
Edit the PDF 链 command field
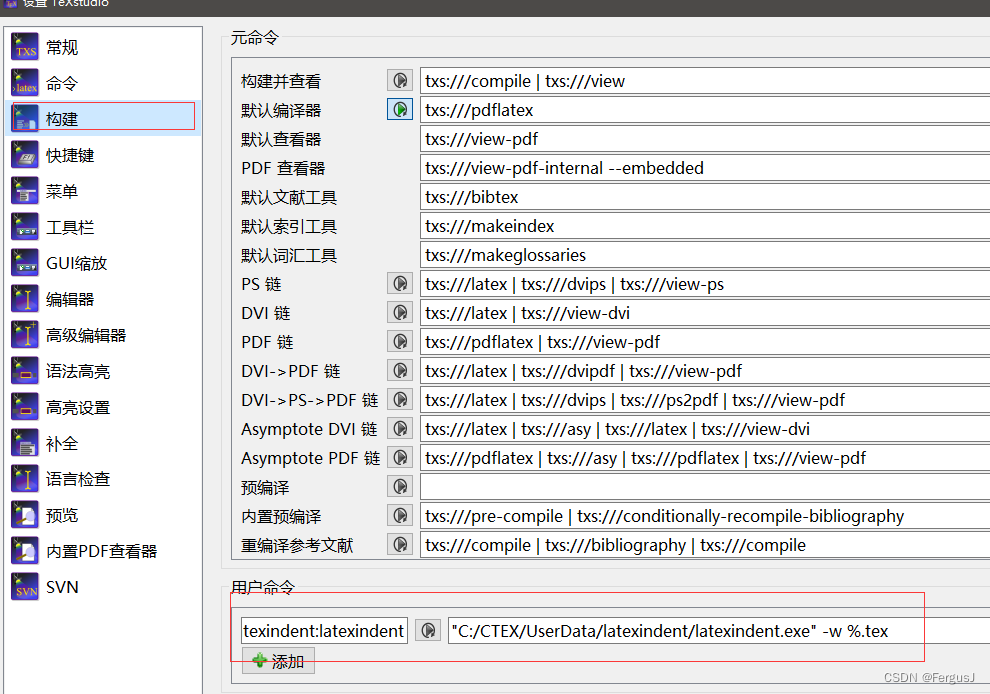(705, 342)
